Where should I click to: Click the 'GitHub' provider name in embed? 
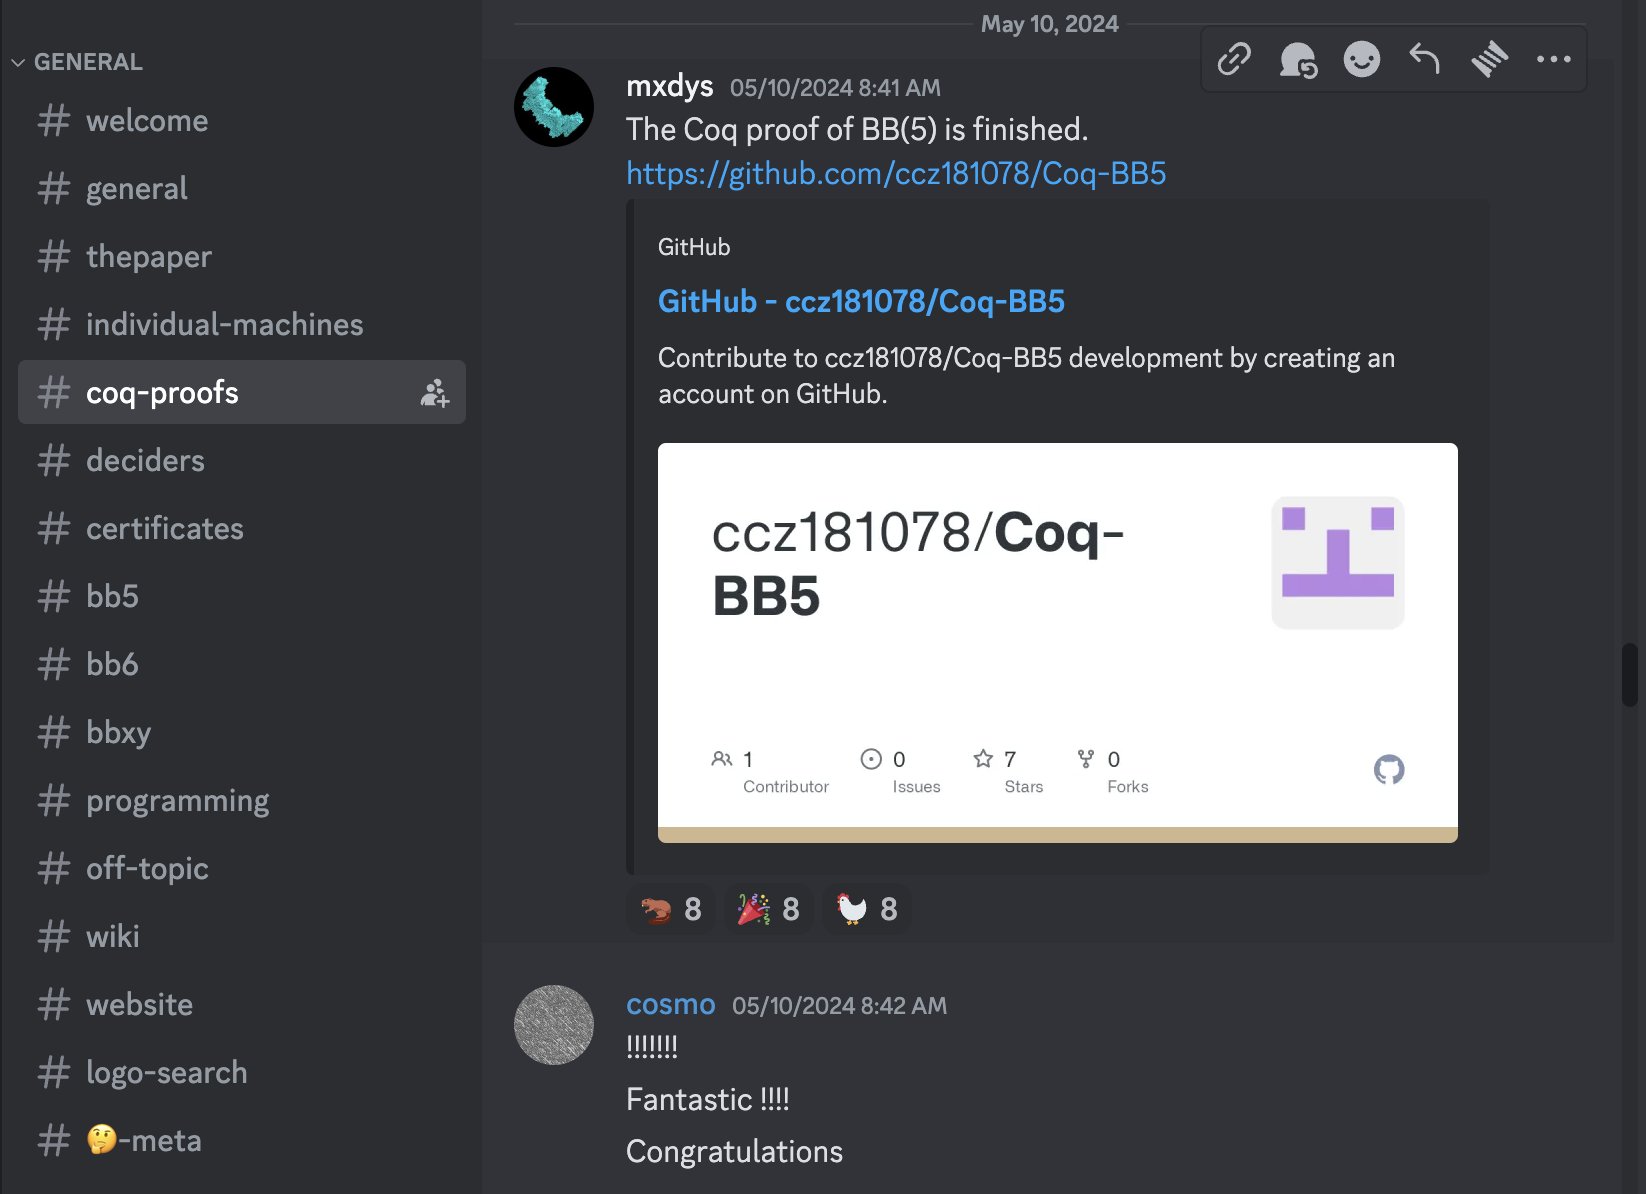[694, 247]
